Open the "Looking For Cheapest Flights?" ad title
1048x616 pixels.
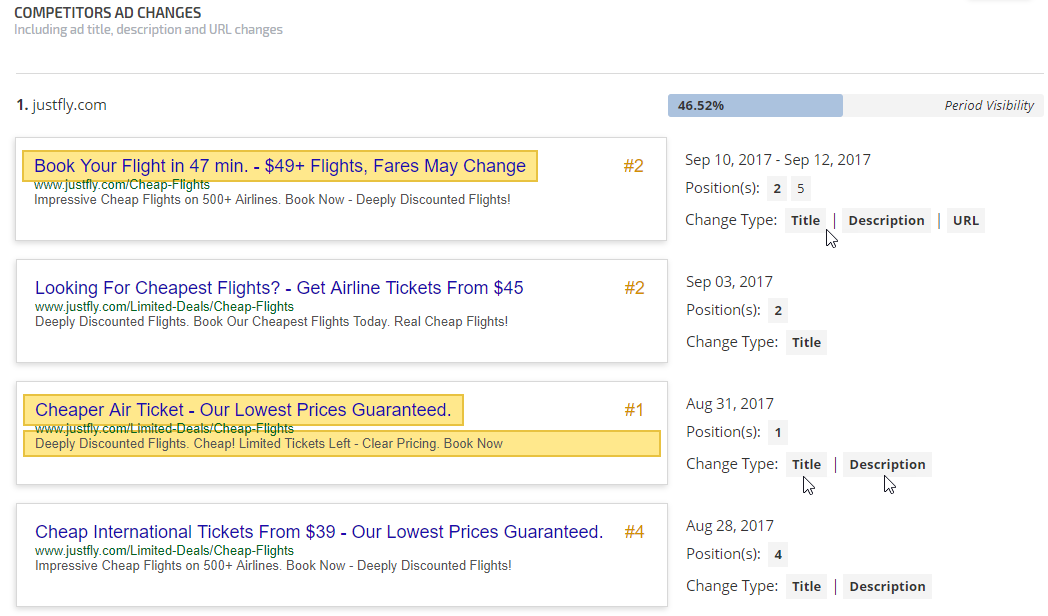[x=279, y=288]
